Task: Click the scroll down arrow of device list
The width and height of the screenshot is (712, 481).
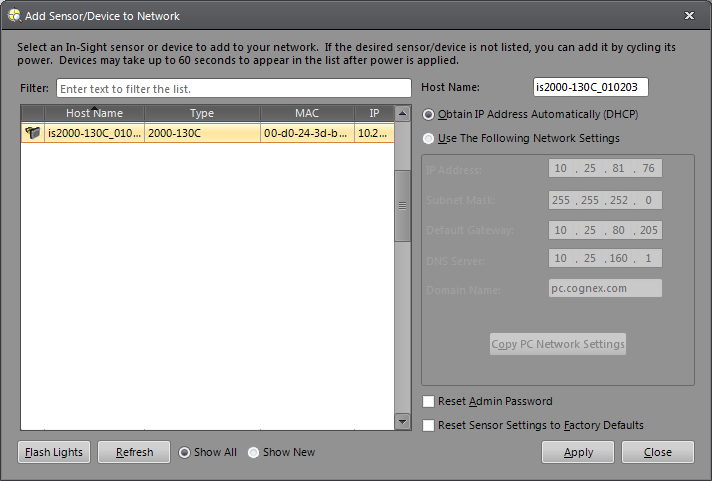Action: click(402, 422)
